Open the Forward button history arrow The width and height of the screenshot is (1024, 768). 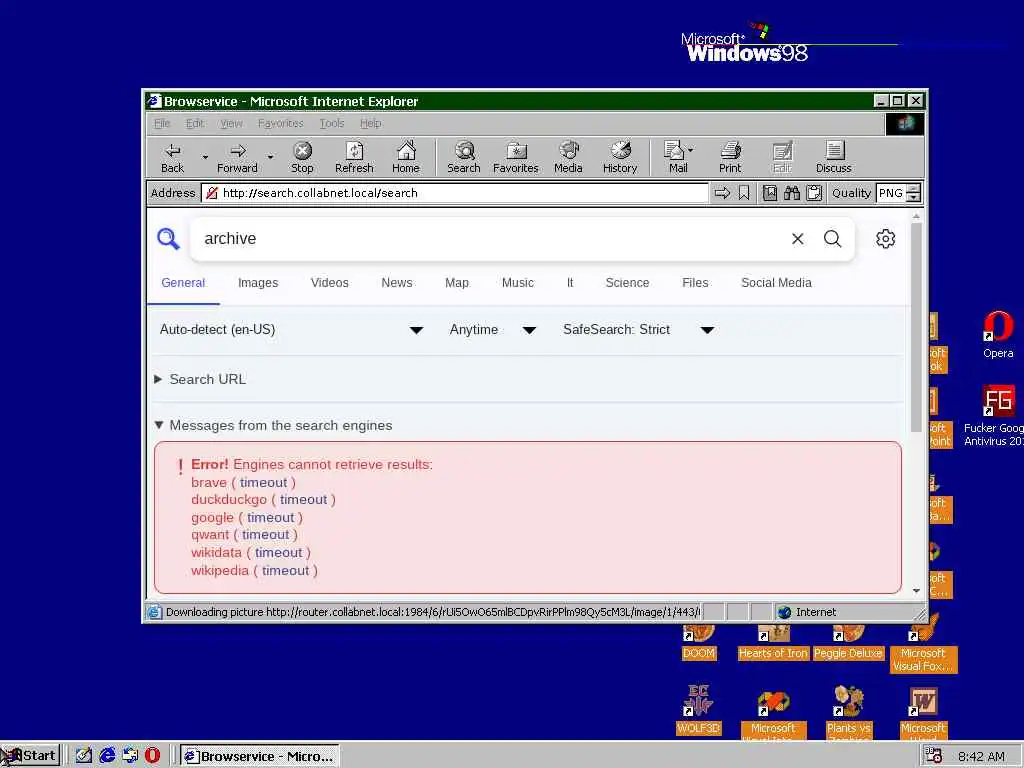[x=270, y=157]
